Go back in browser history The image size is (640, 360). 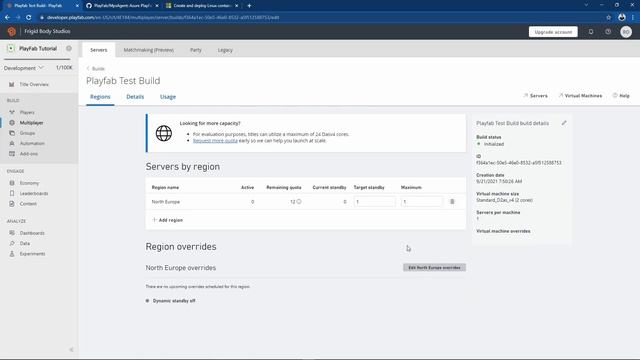point(7,18)
